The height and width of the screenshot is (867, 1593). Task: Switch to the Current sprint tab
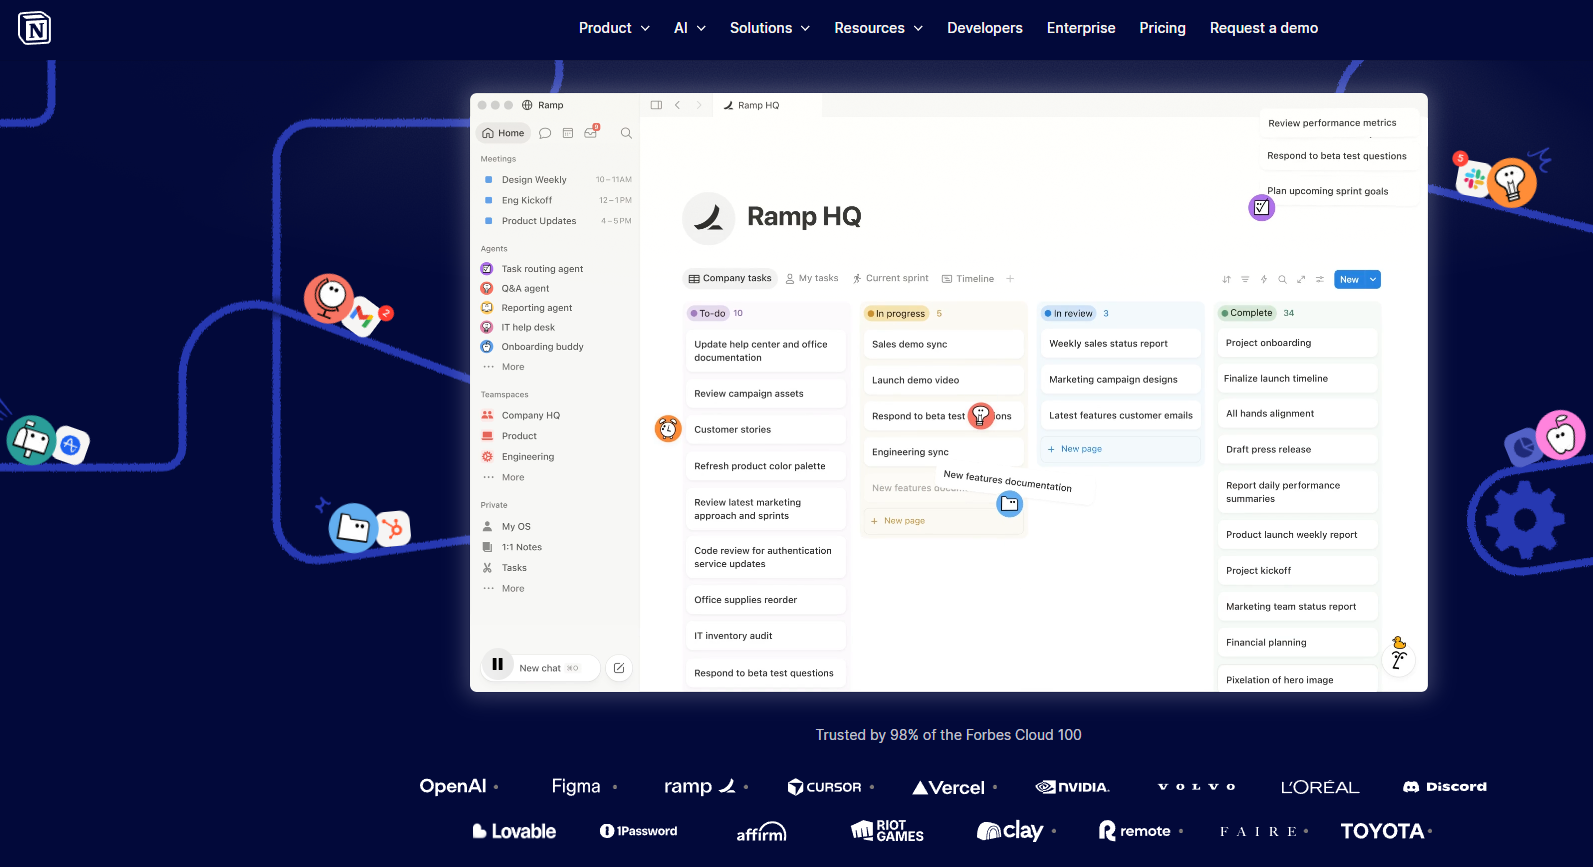(890, 279)
